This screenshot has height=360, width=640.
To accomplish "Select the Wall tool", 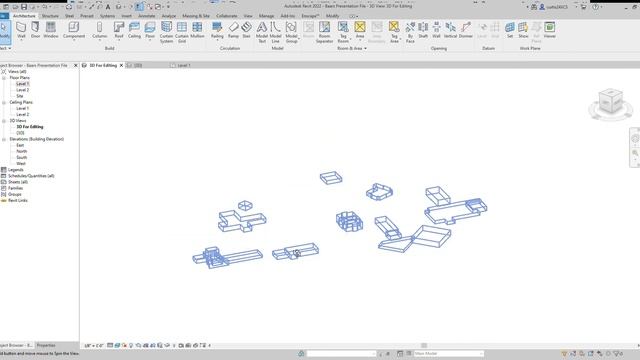I will tap(21, 30).
